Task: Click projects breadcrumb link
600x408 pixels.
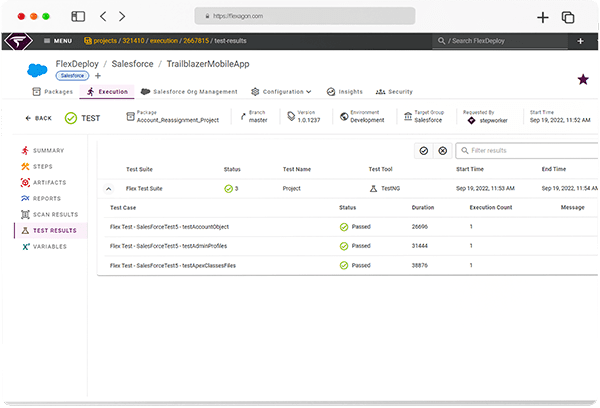Action: pos(105,41)
